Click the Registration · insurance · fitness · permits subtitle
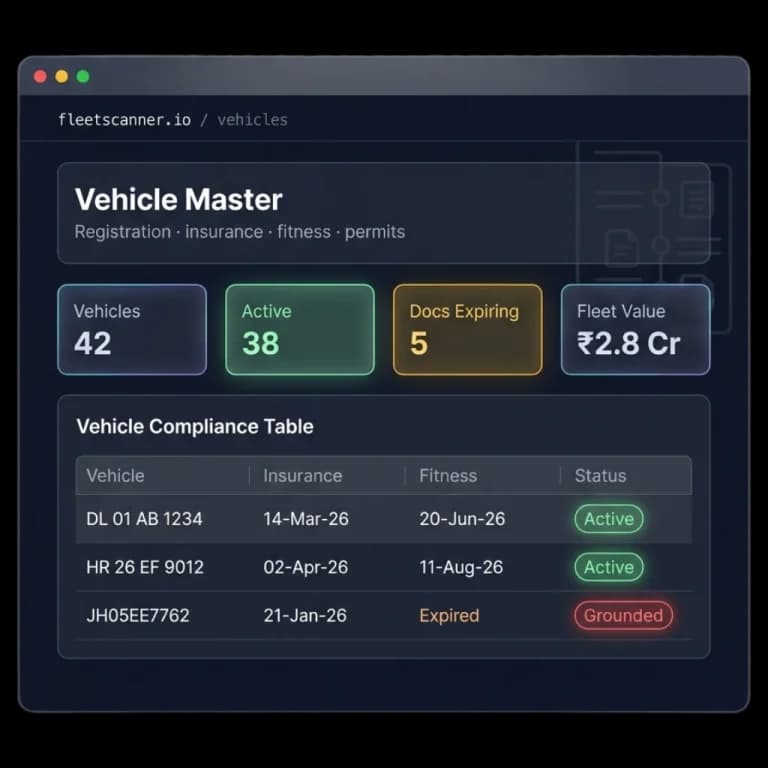 pos(240,232)
